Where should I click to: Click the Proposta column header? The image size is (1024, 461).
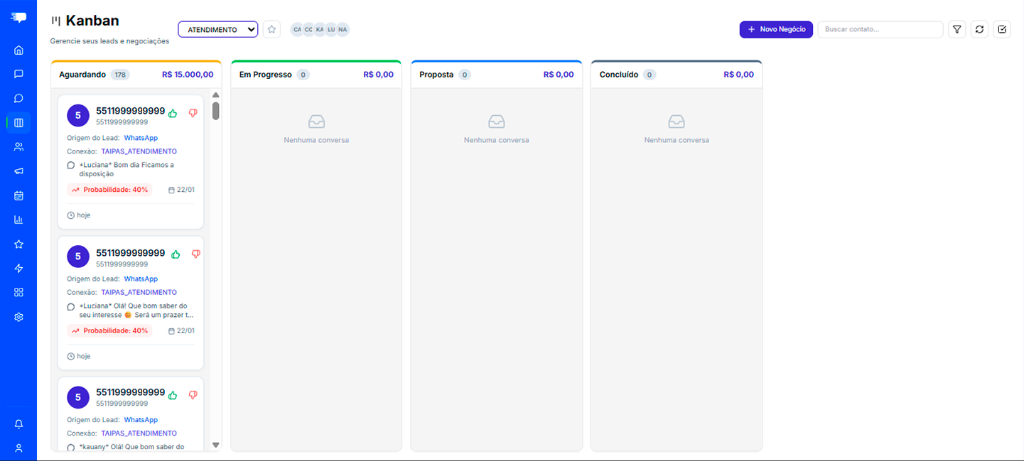496,74
